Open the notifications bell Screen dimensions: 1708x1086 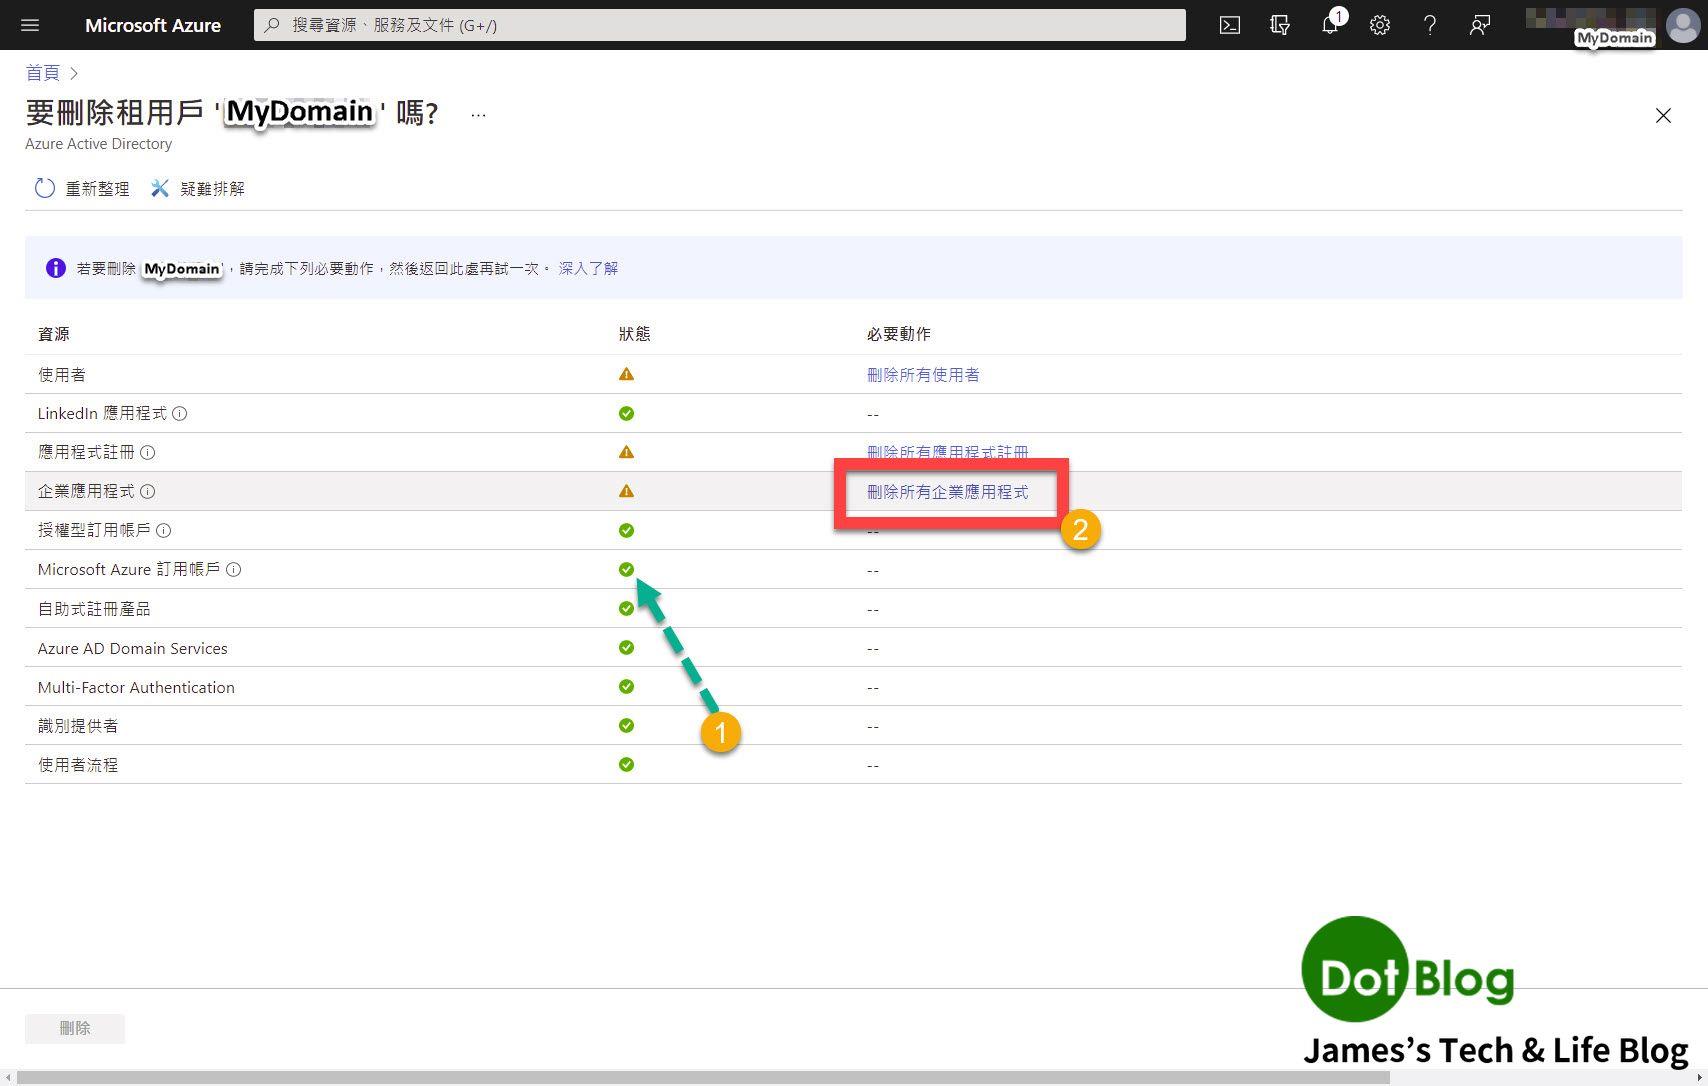[1330, 25]
